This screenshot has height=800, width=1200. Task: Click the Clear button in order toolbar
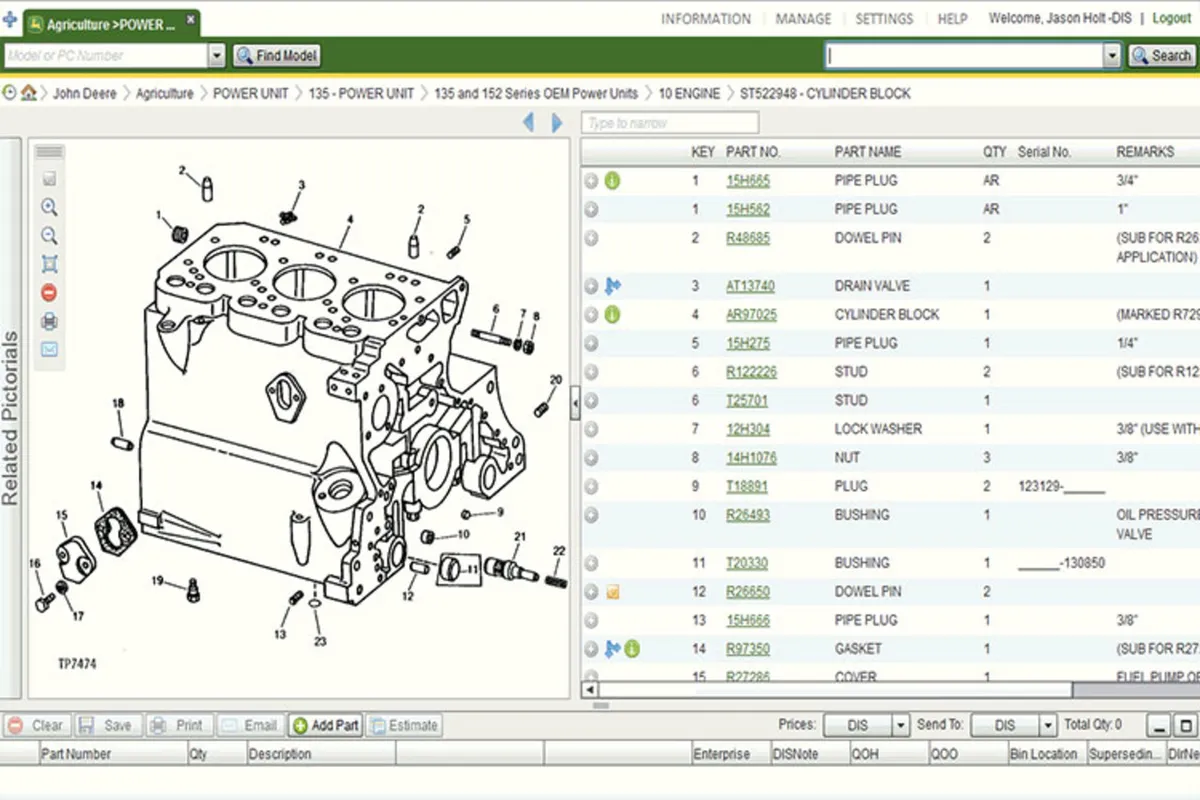pyautogui.click(x=36, y=725)
